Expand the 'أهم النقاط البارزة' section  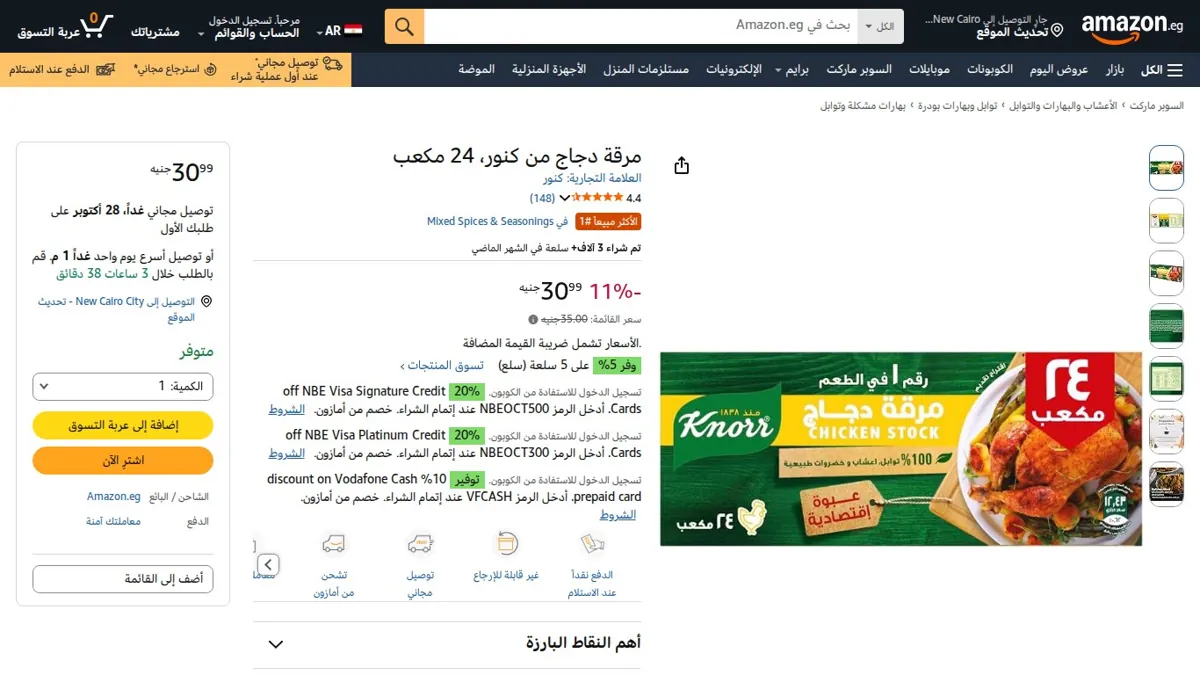tap(447, 644)
